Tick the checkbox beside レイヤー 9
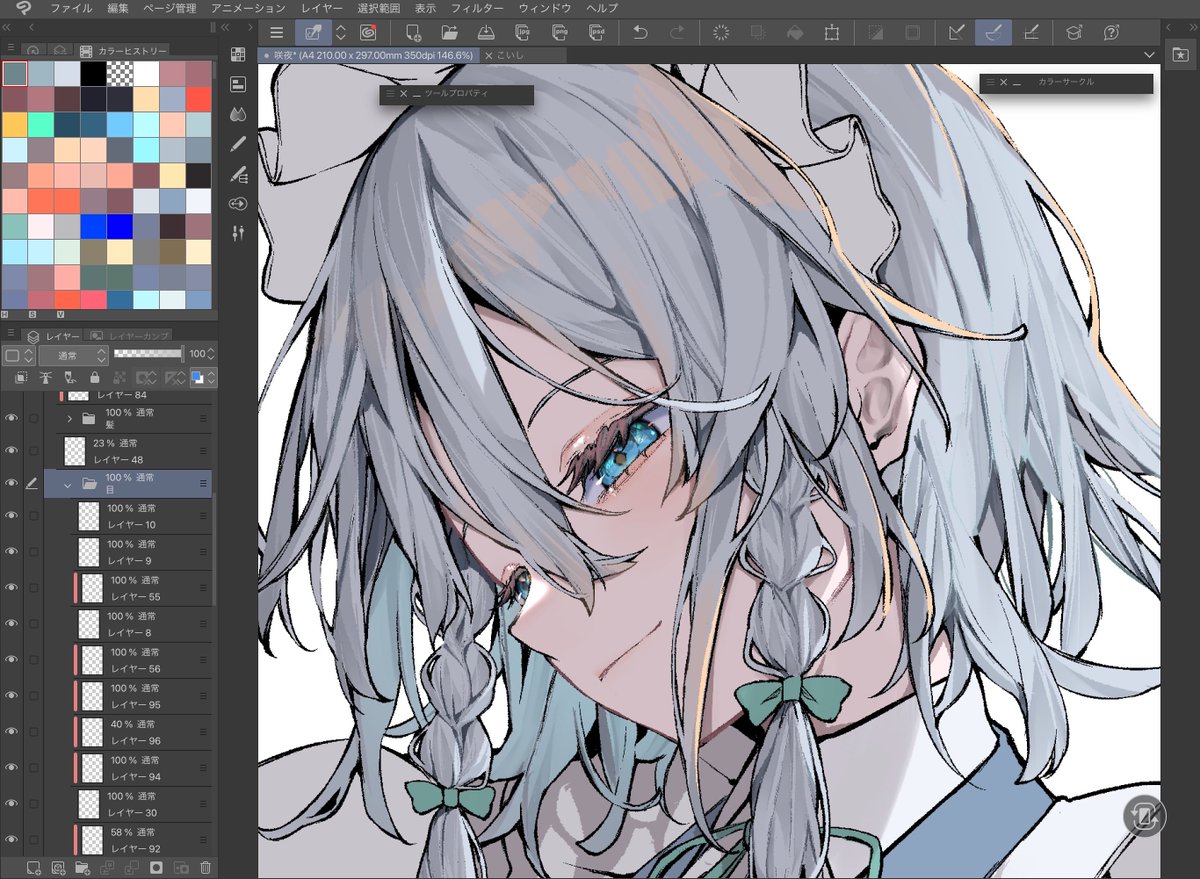Viewport: 1200px width, 879px height. (34, 551)
